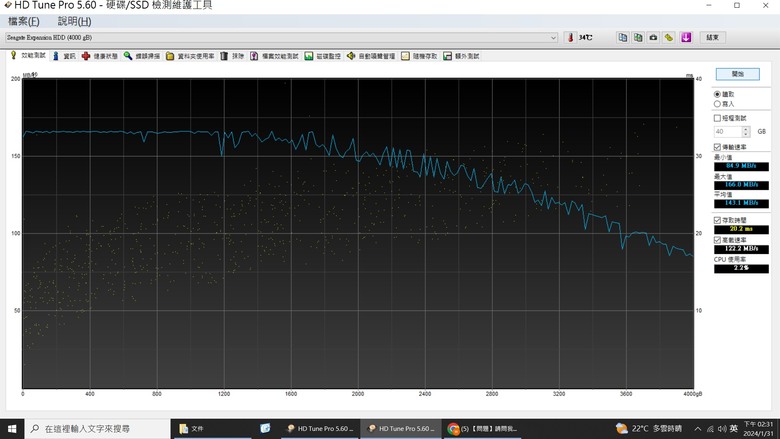Click the access time value 20.2 ms

[741, 229]
